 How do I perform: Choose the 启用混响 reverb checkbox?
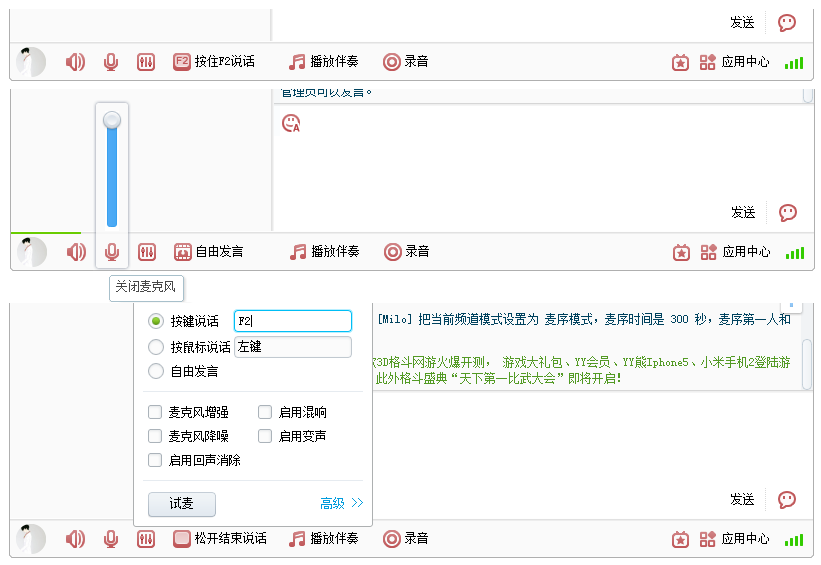pos(265,412)
